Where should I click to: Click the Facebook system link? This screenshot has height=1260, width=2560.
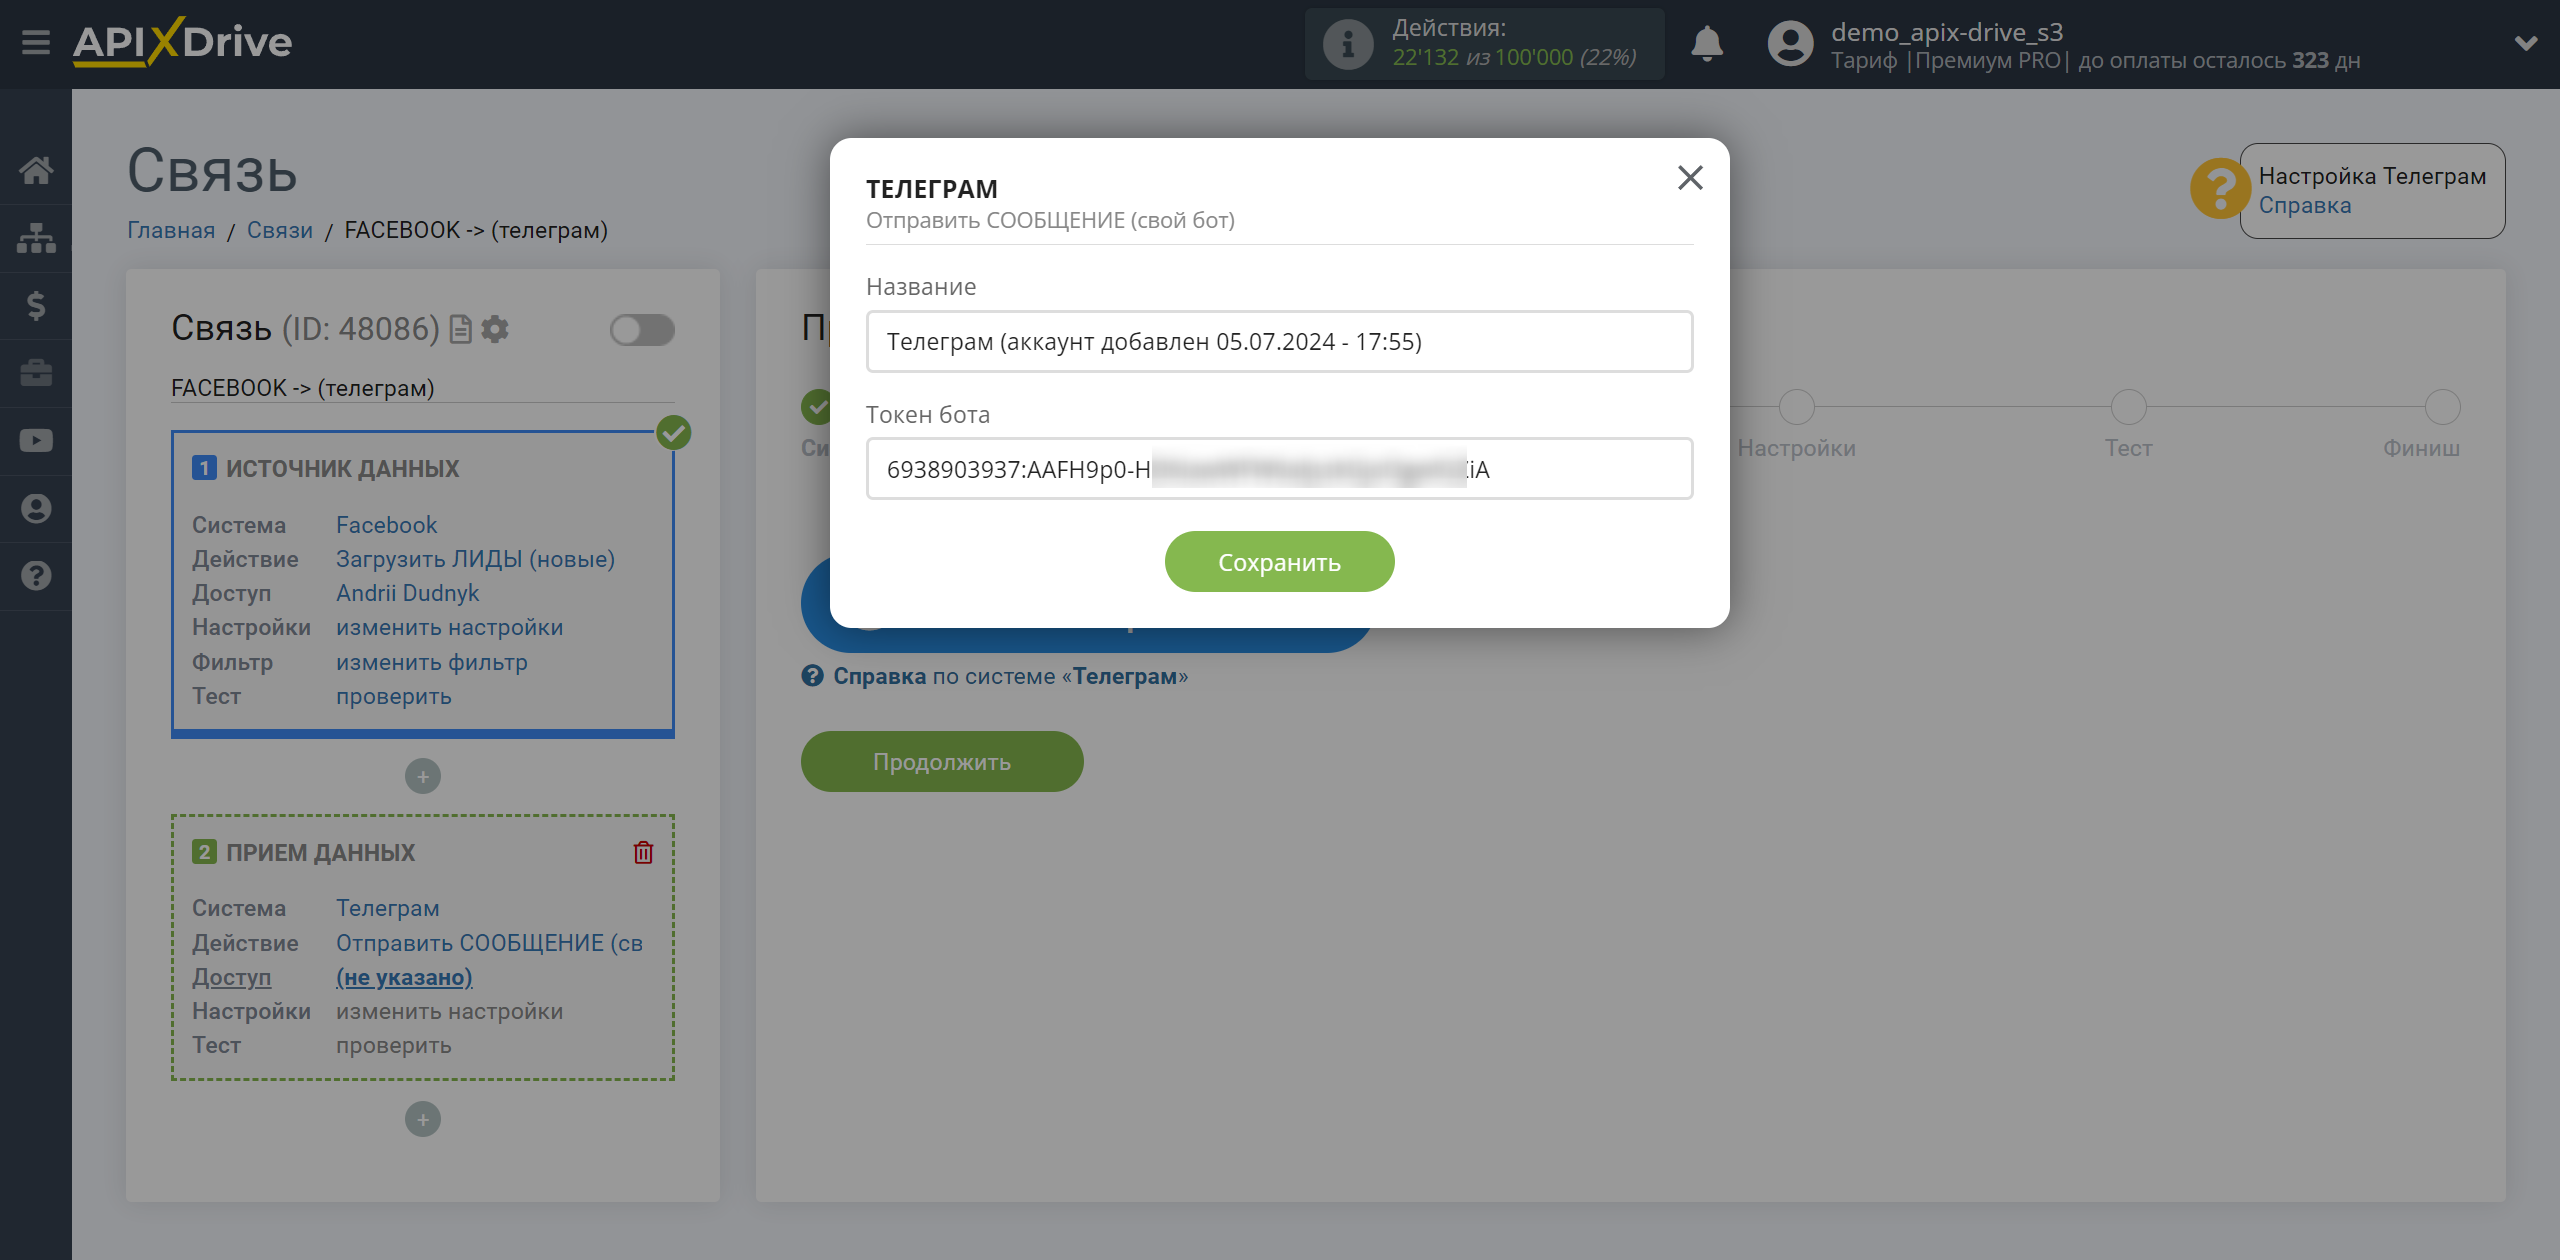[x=386, y=525]
